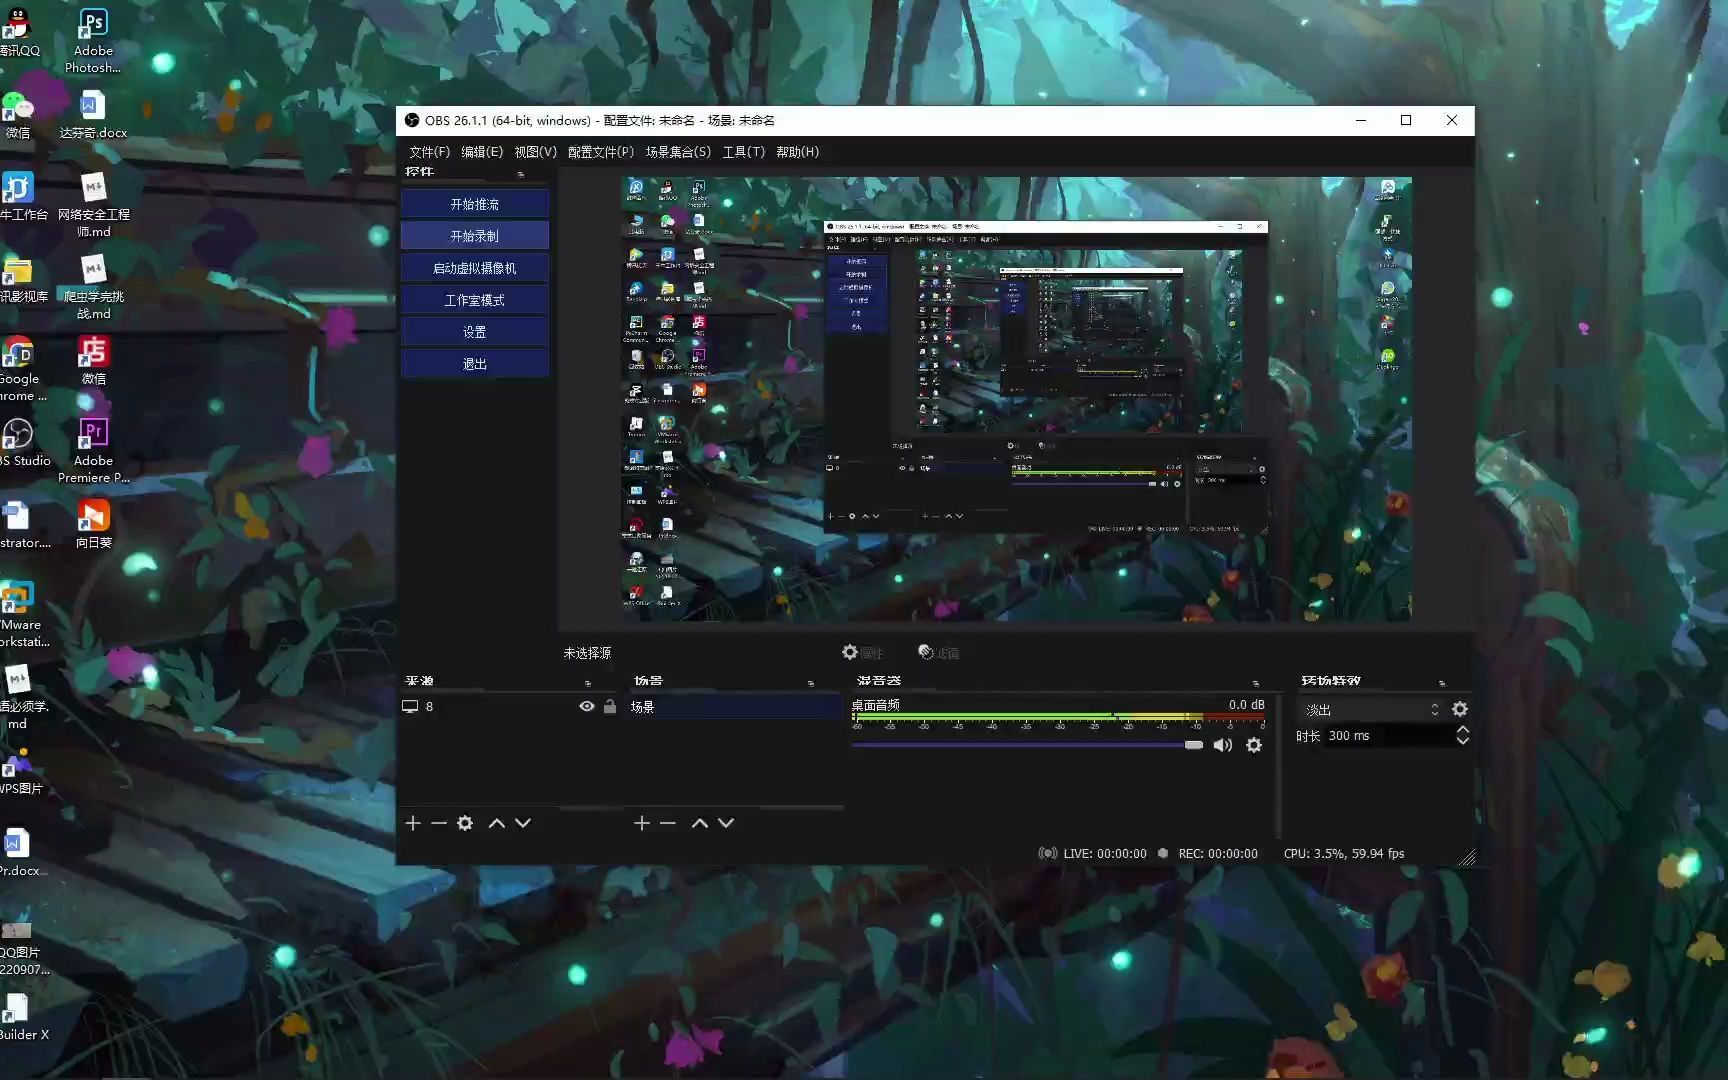Select 场景 in scenes list
The image size is (1728, 1080).
735,707
